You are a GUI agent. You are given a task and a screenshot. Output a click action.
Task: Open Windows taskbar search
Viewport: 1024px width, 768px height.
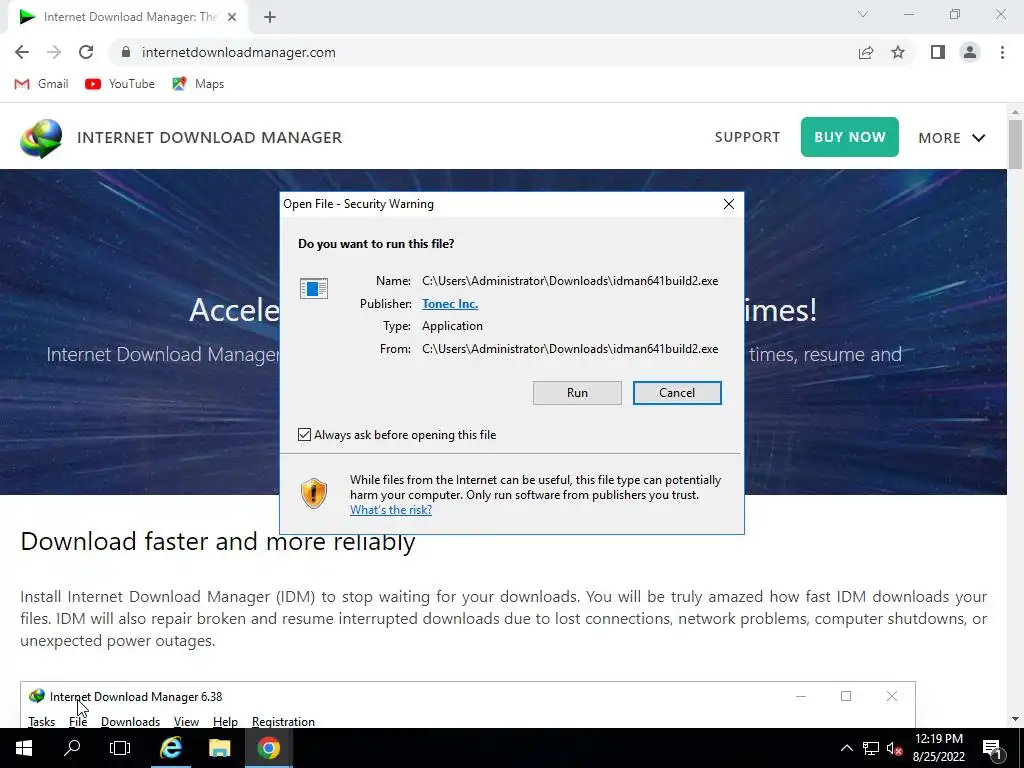72,748
